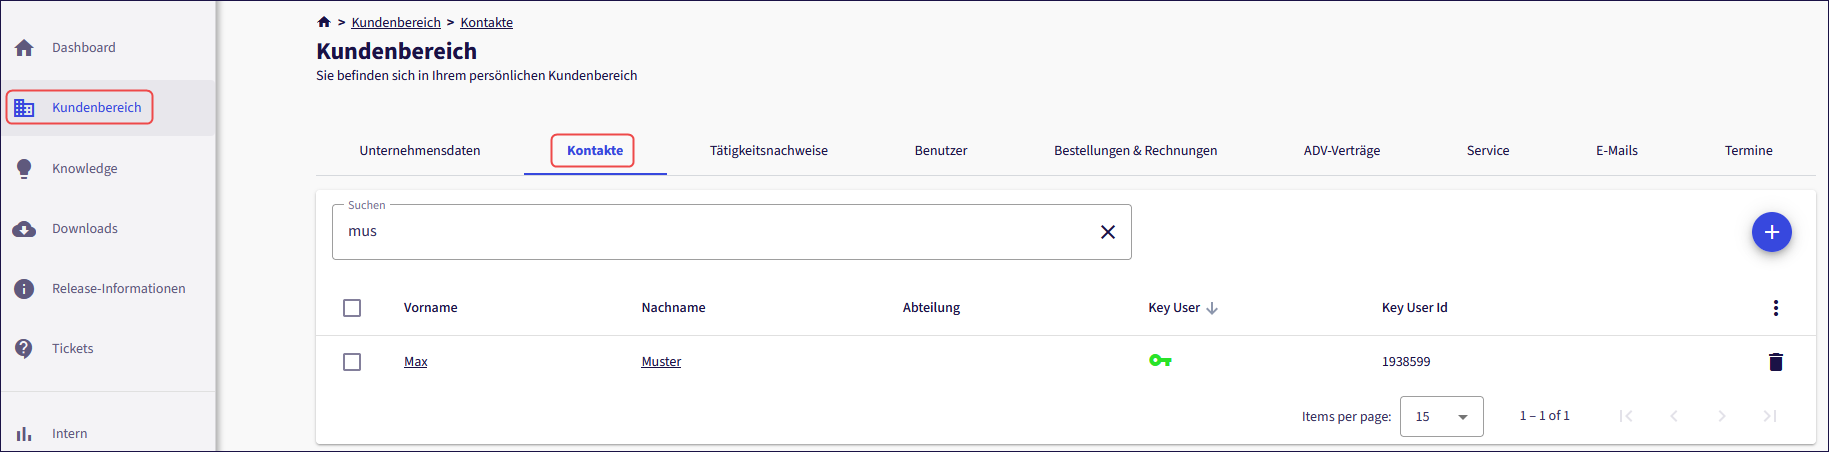Viewport: 1829px width, 452px height.
Task: Open the Bestellungen & Rechnungen tab
Action: click(x=1135, y=151)
